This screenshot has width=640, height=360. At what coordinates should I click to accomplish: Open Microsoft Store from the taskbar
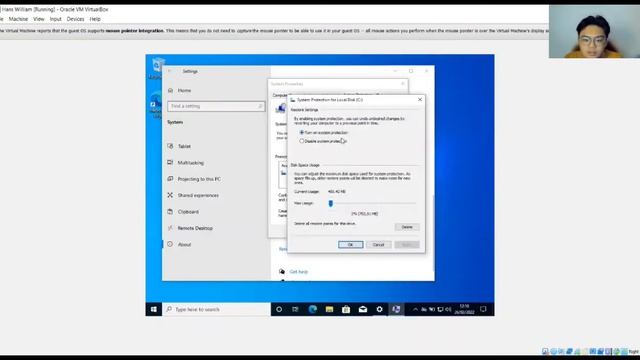click(x=346, y=309)
